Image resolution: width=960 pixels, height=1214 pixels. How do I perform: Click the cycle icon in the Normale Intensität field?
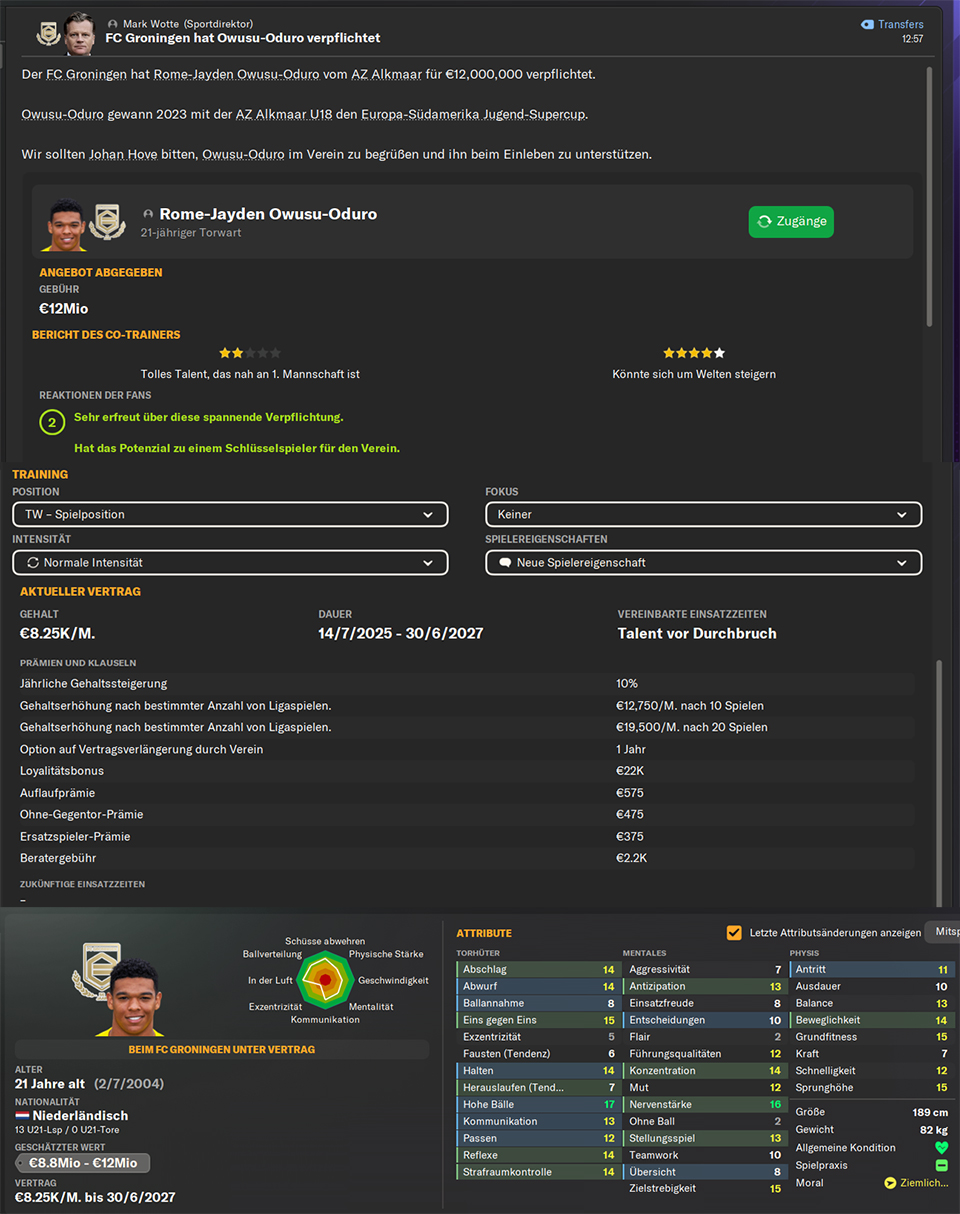pos(32,563)
